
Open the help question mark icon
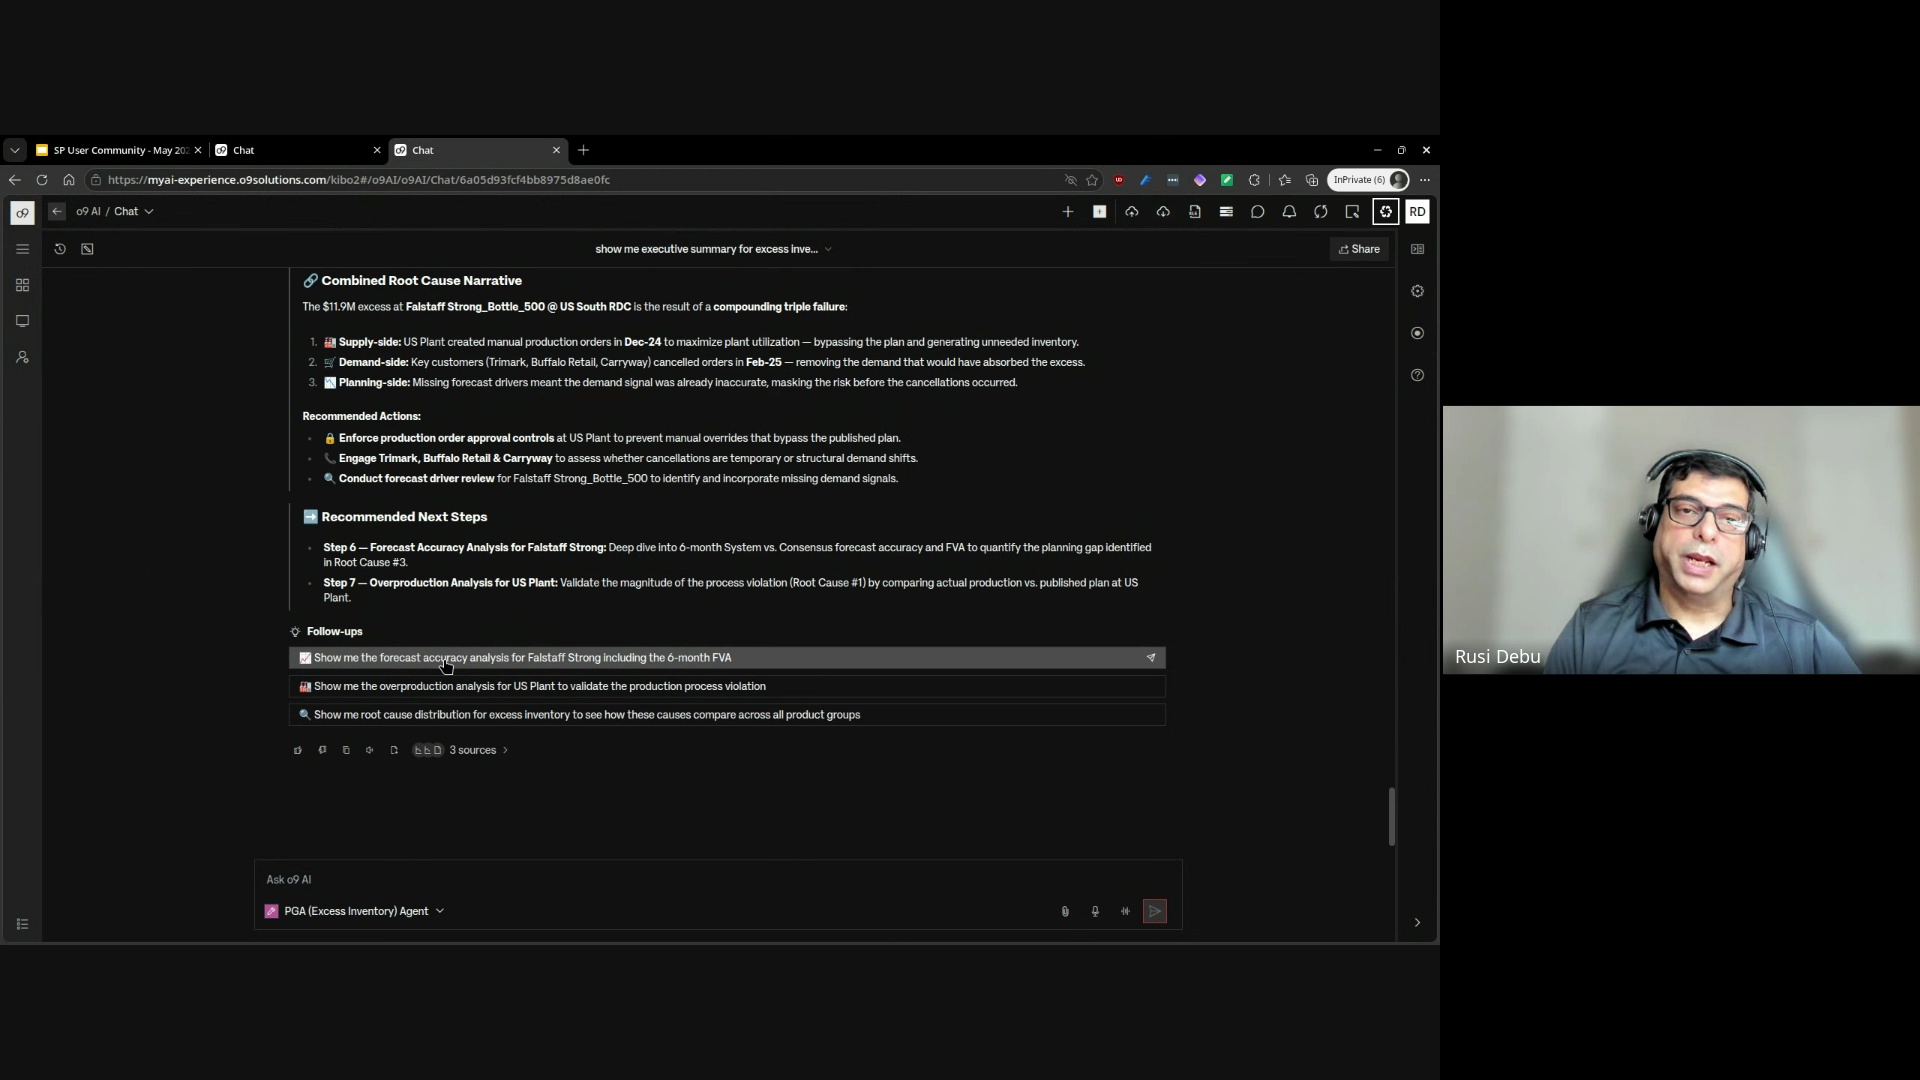pyautogui.click(x=1417, y=375)
